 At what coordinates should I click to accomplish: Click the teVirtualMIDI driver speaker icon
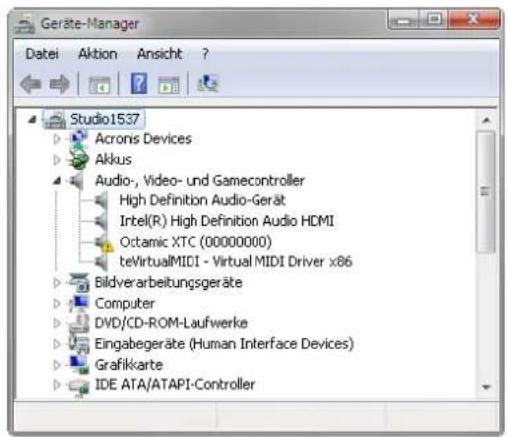click(101, 262)
